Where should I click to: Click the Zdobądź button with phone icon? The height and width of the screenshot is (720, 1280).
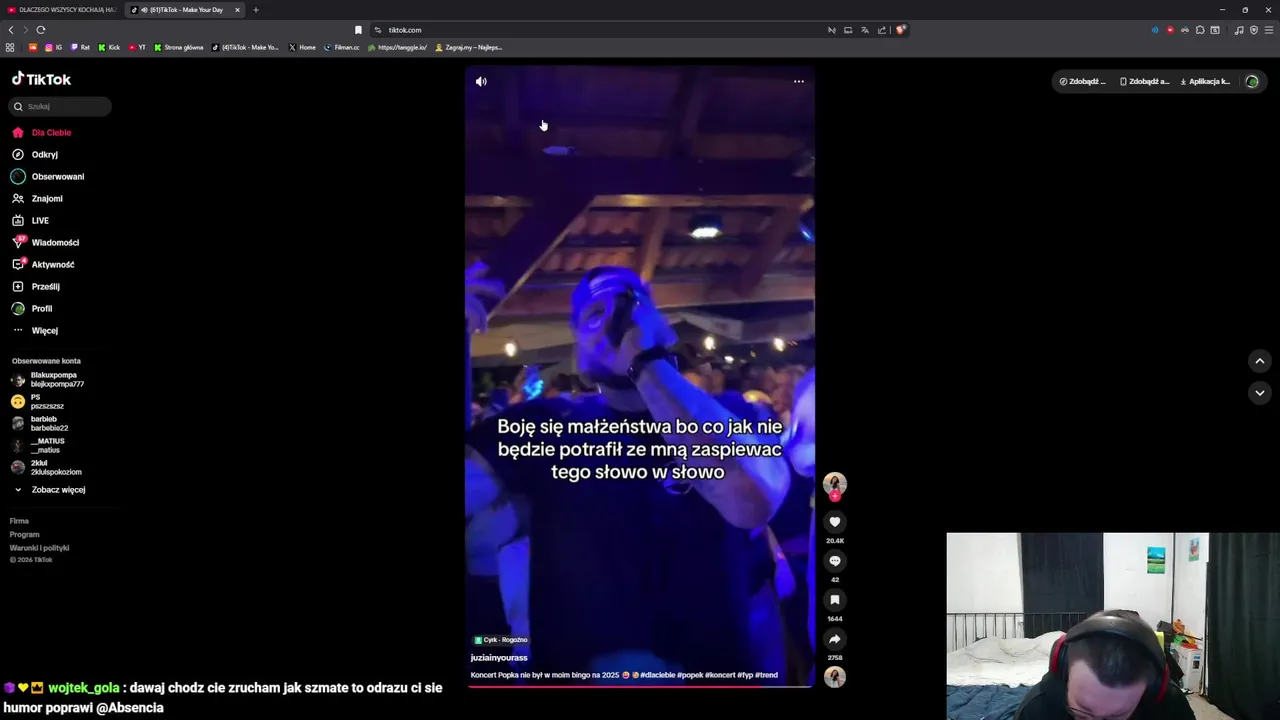coord(1145,81)
